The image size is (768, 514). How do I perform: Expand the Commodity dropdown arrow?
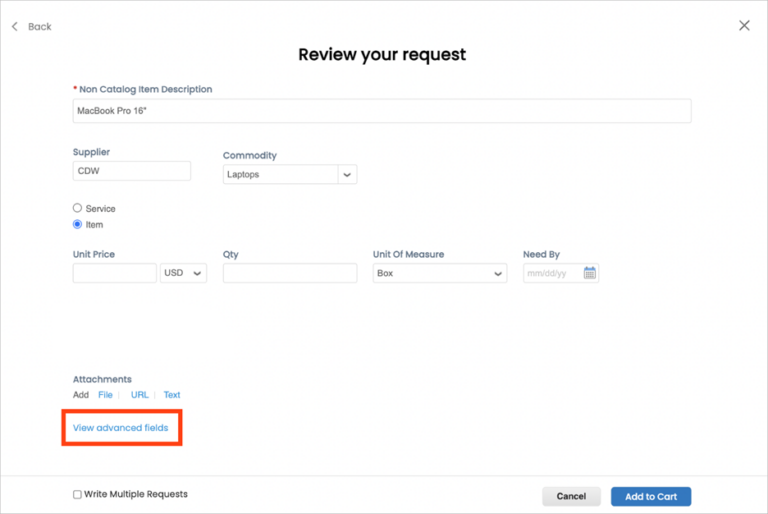pos(347,174)
